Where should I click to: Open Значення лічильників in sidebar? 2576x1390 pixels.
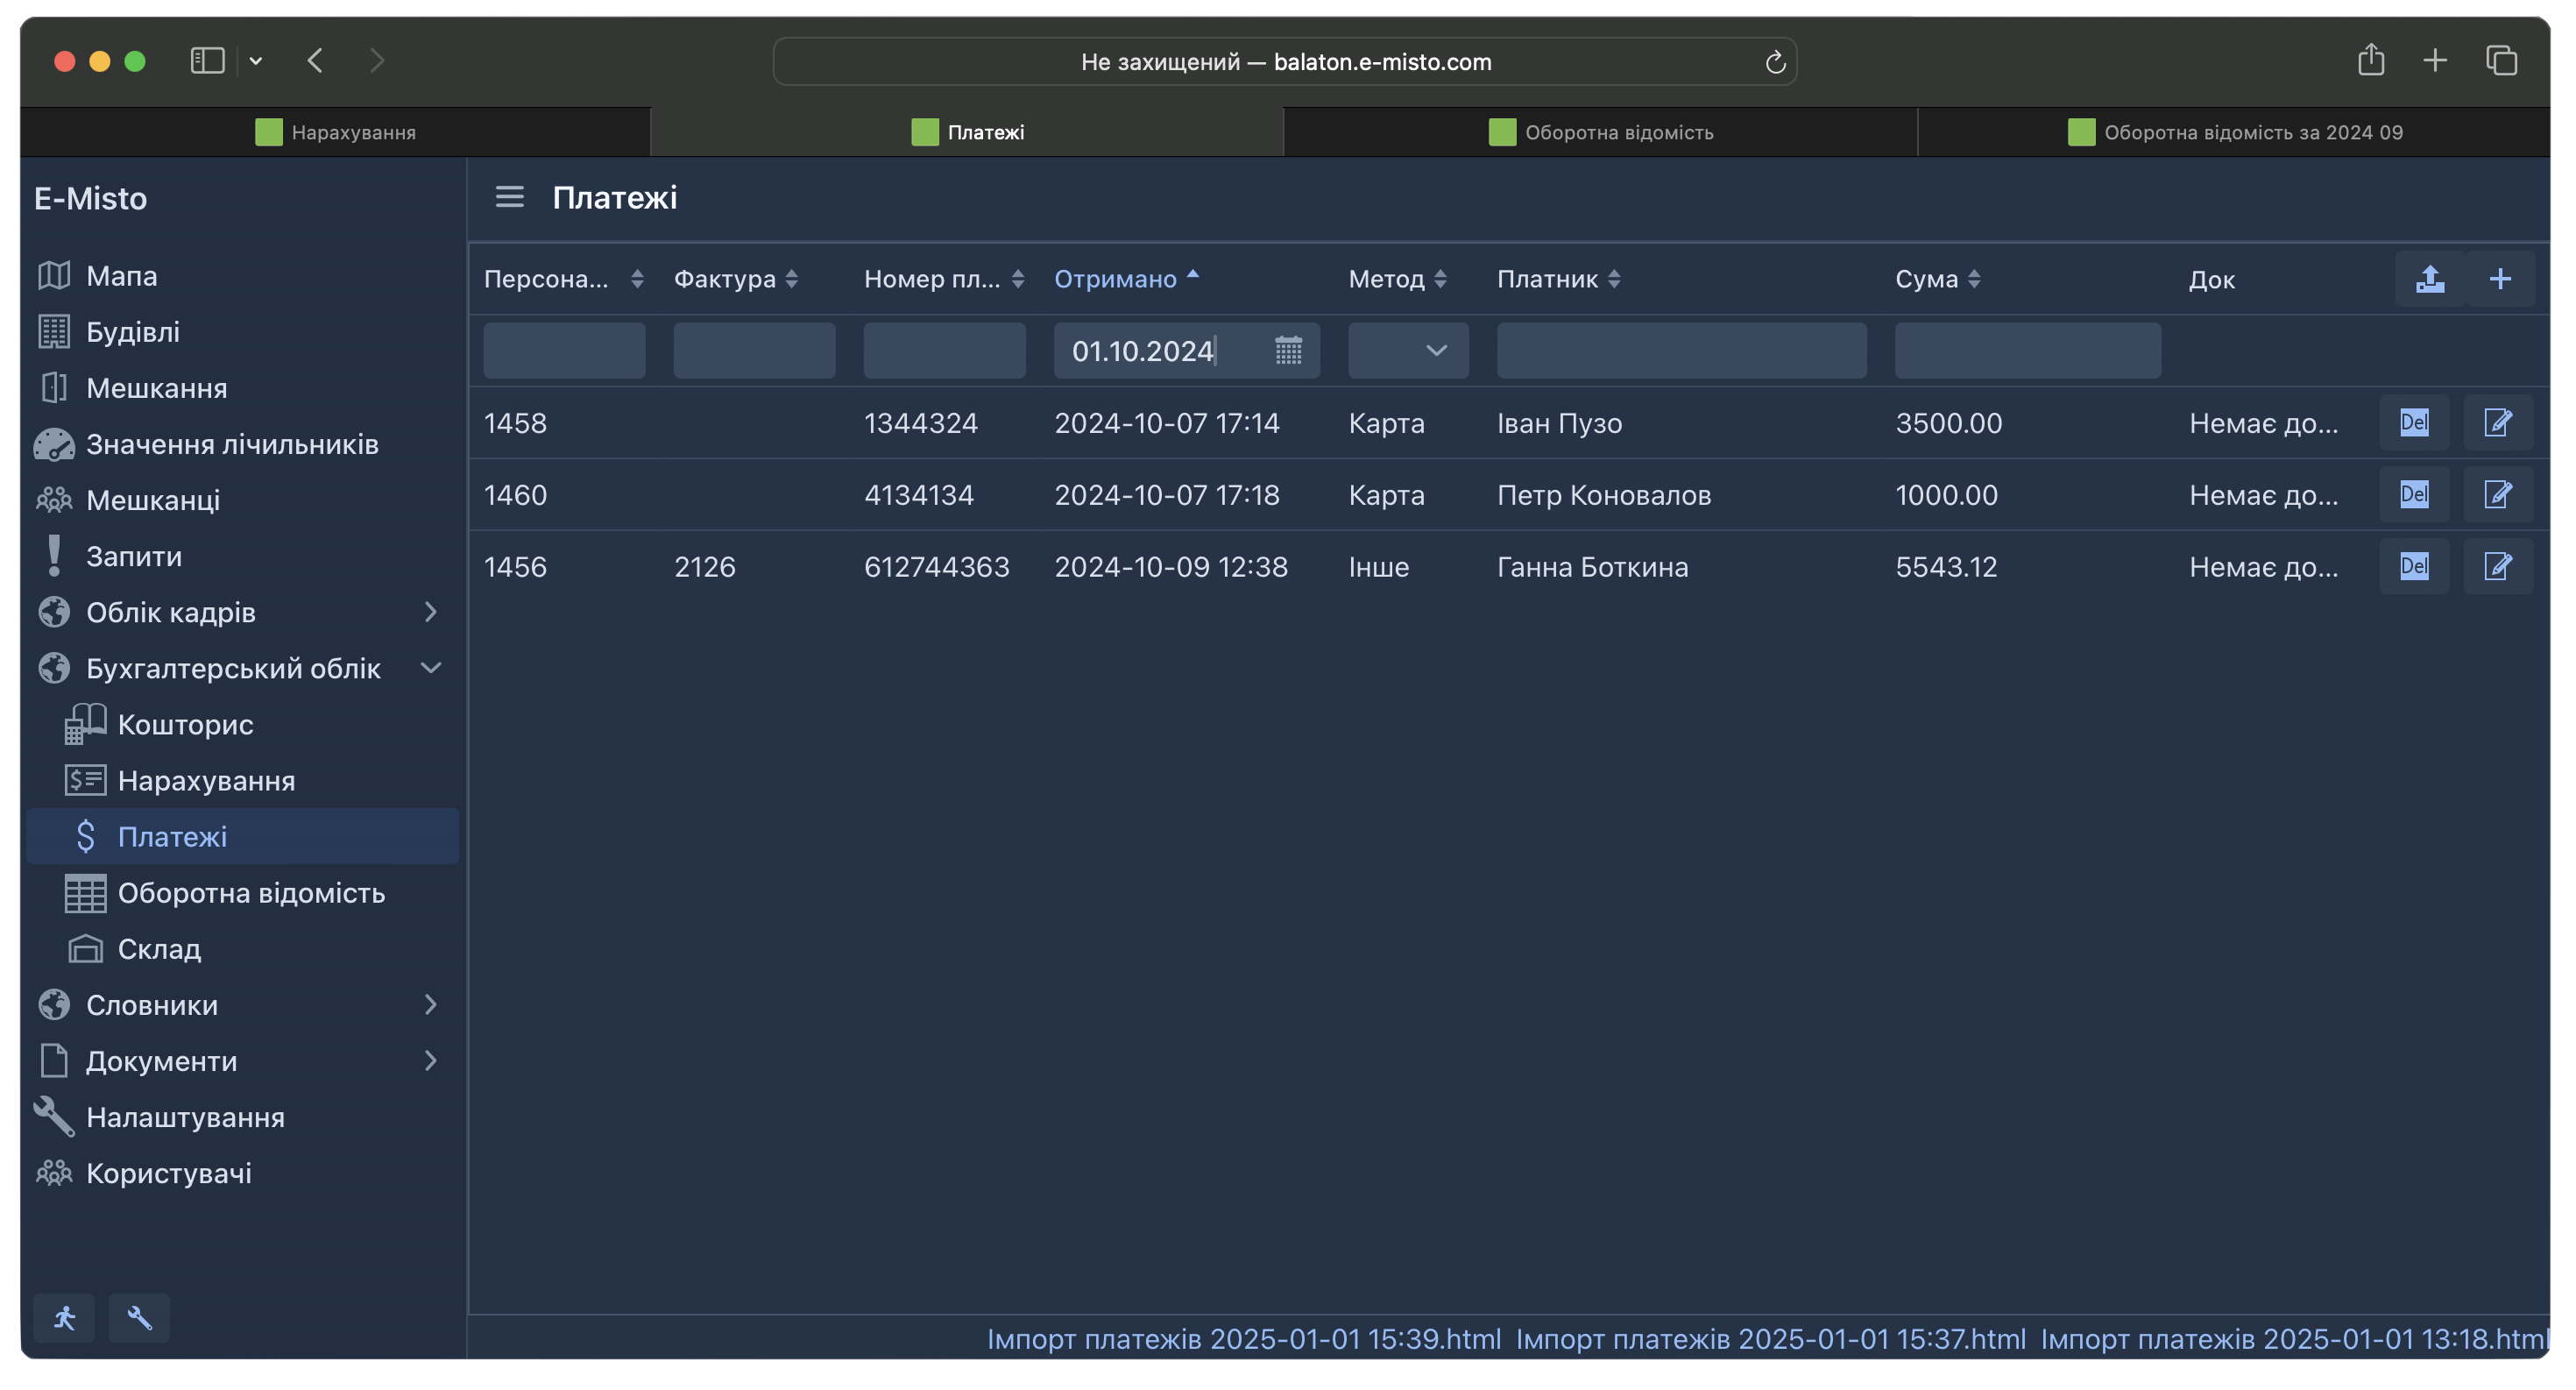pos(232,444)
